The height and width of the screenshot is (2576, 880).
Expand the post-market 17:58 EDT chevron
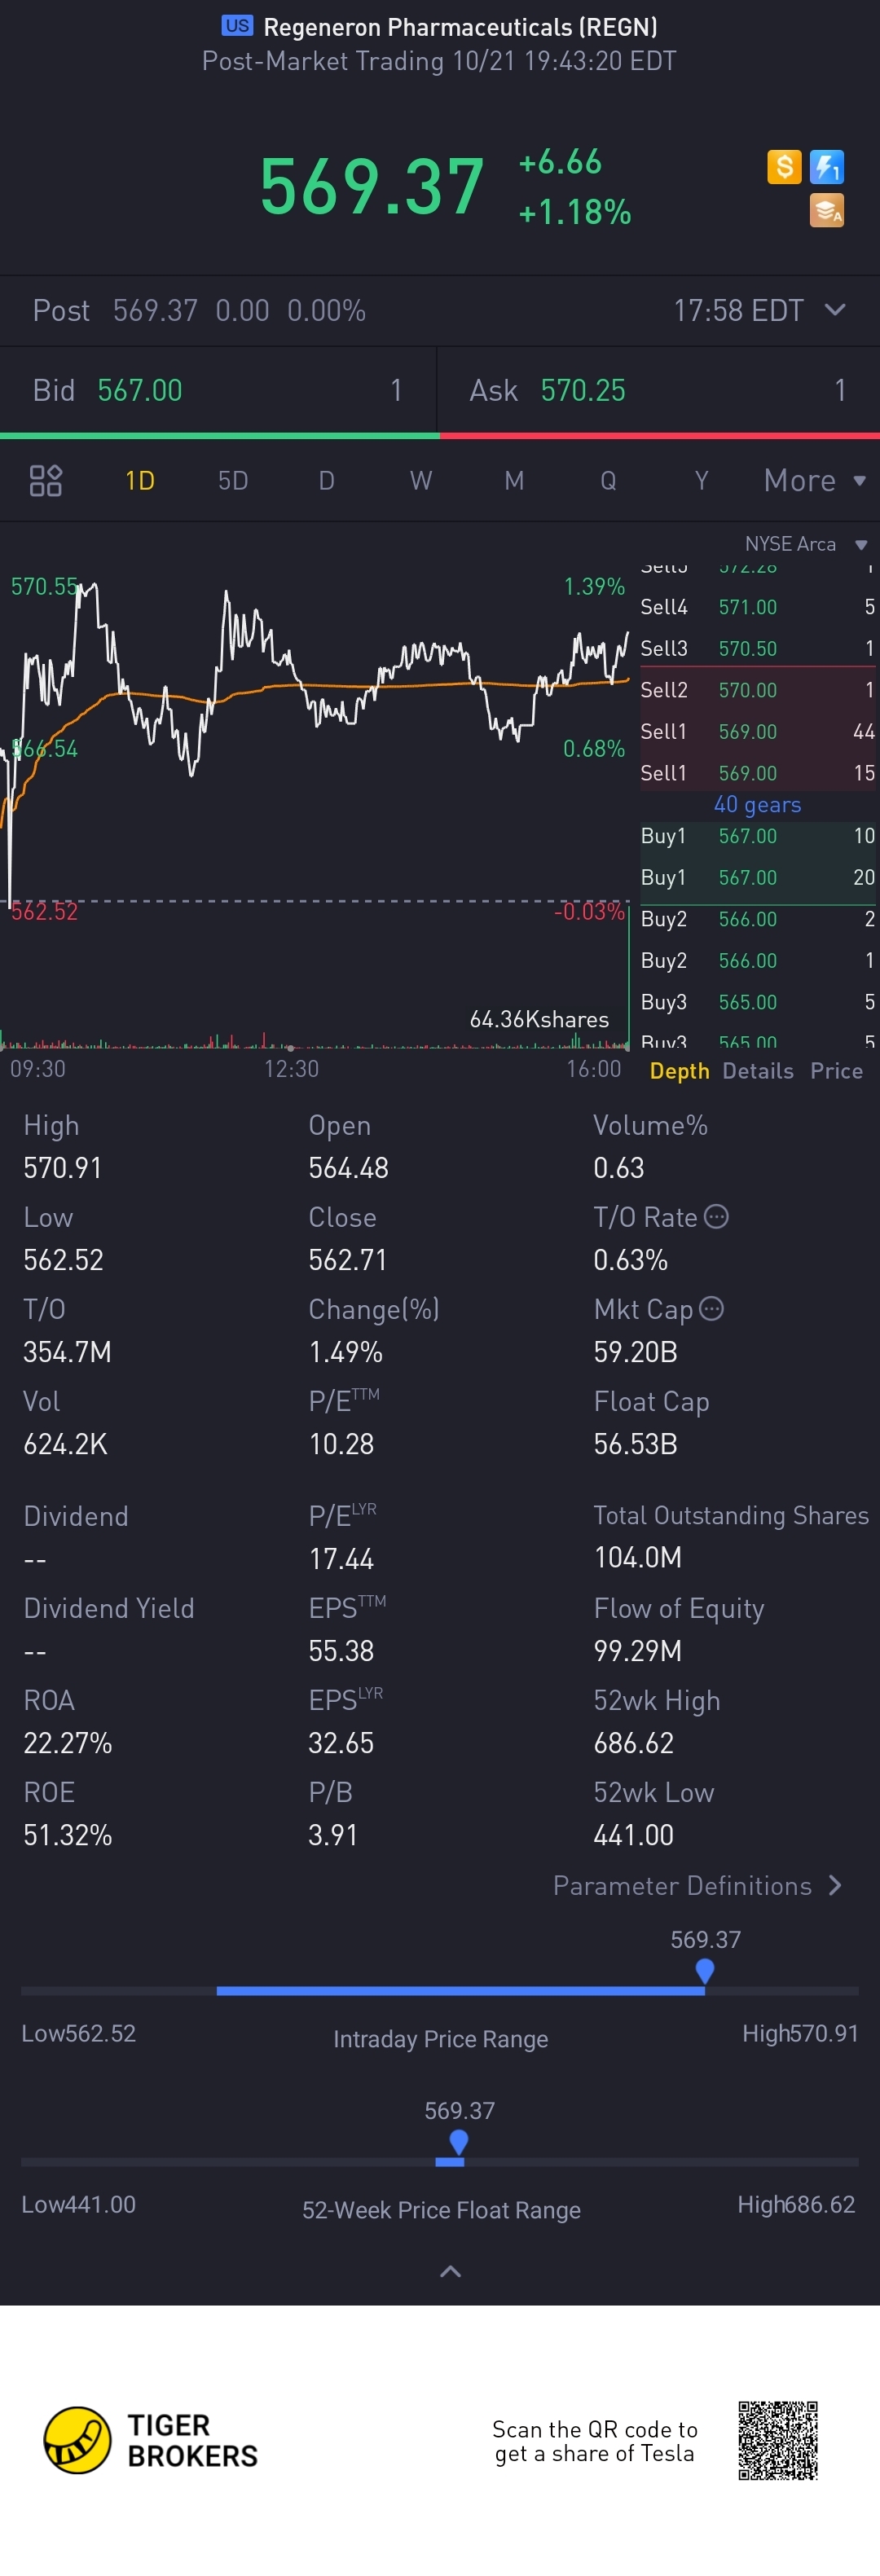pos(835,310)
